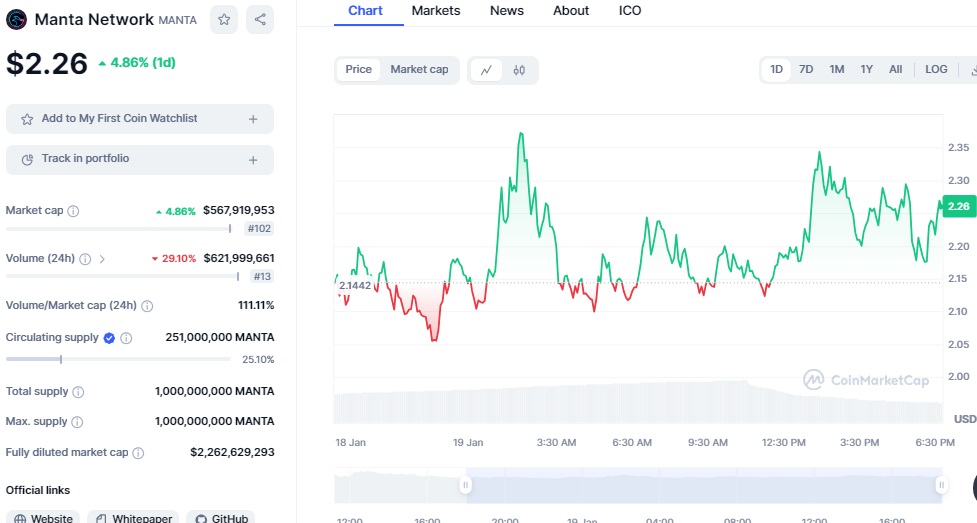Expand Volume (24h) chevron arrow
Viewport: 977px width, 523px height.
[102, 259]
